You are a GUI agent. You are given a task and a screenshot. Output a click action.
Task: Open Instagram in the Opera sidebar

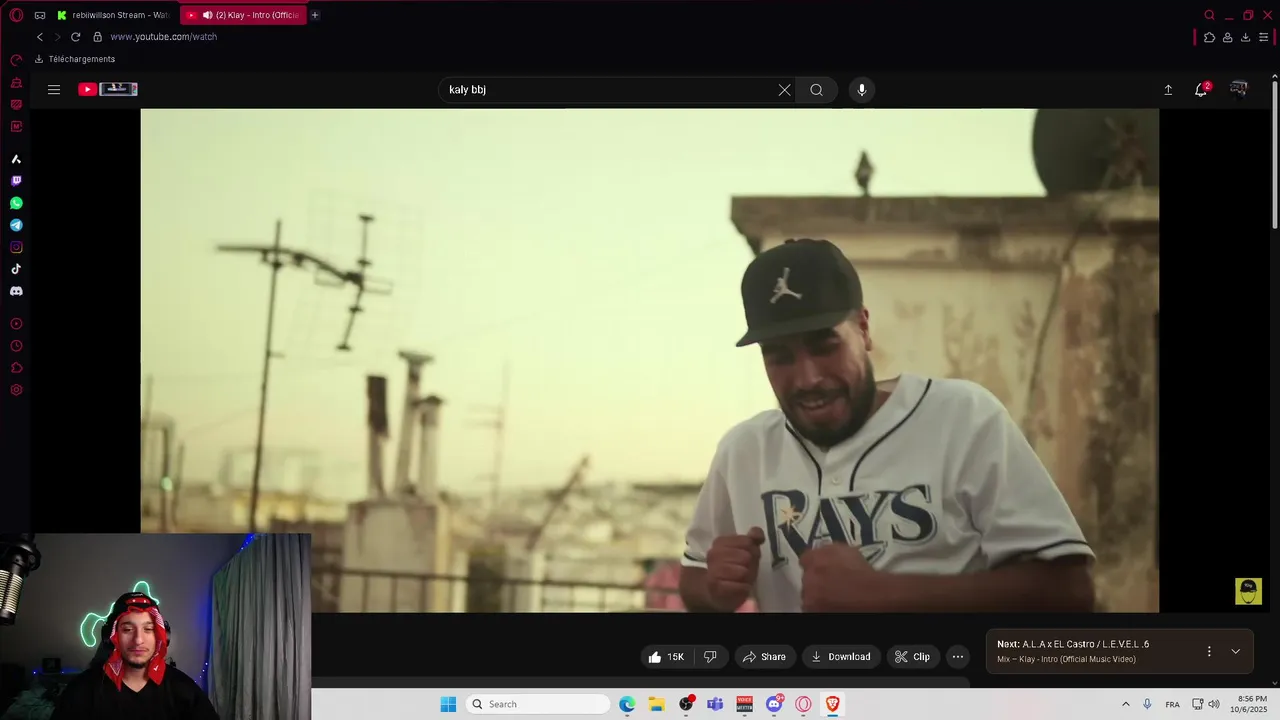pyautogui.click(x=16, y=247)
